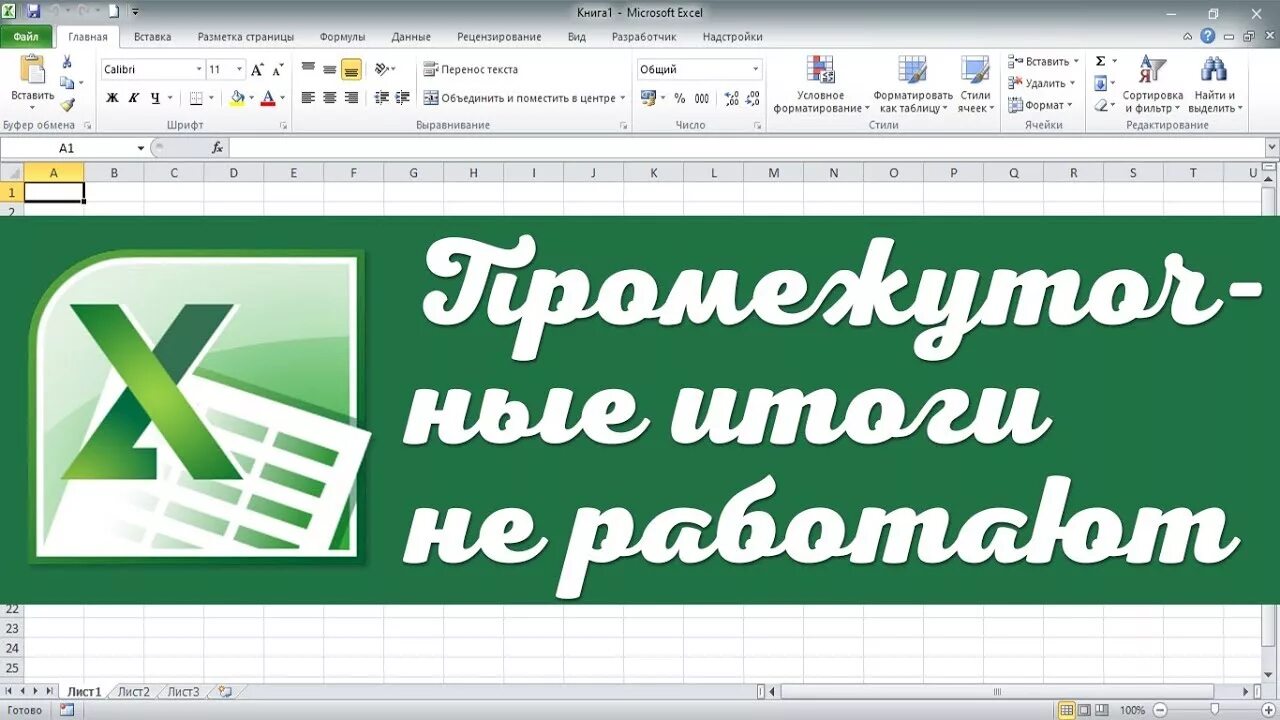The height and width of the screenshot is (720, 1280).
Task: Switch to the Формулы tab
Action: coord(342,37)
